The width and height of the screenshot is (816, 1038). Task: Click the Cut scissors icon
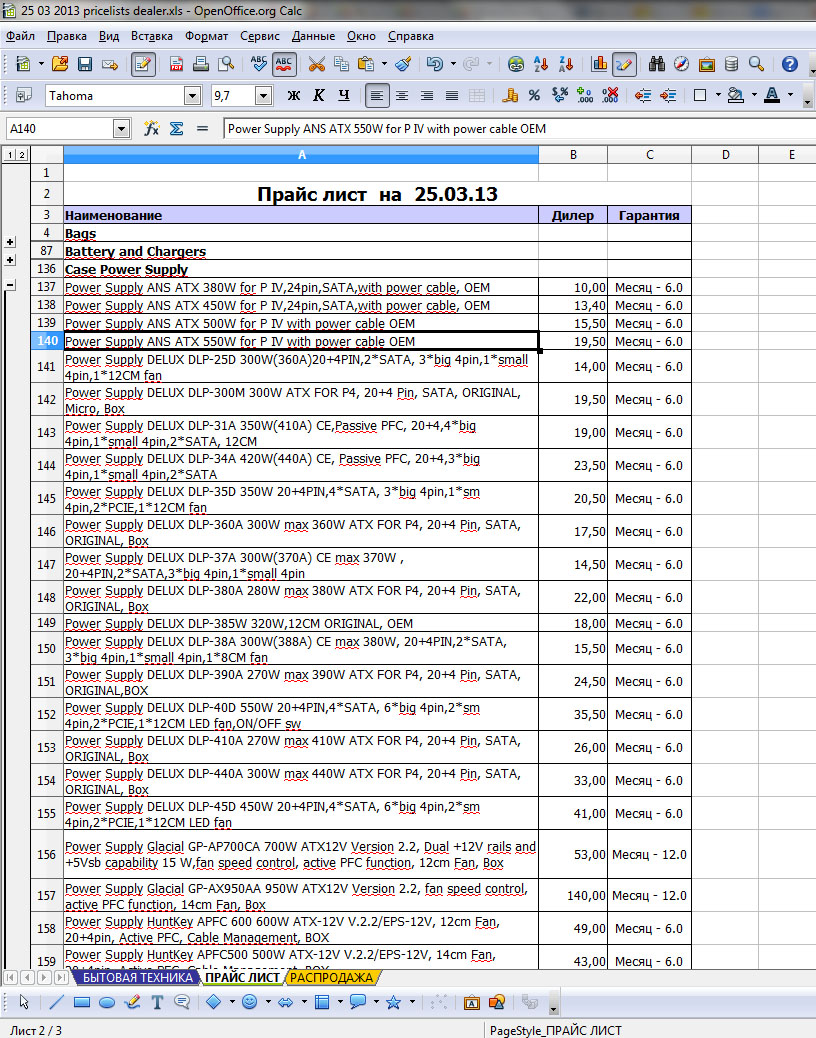316,64
